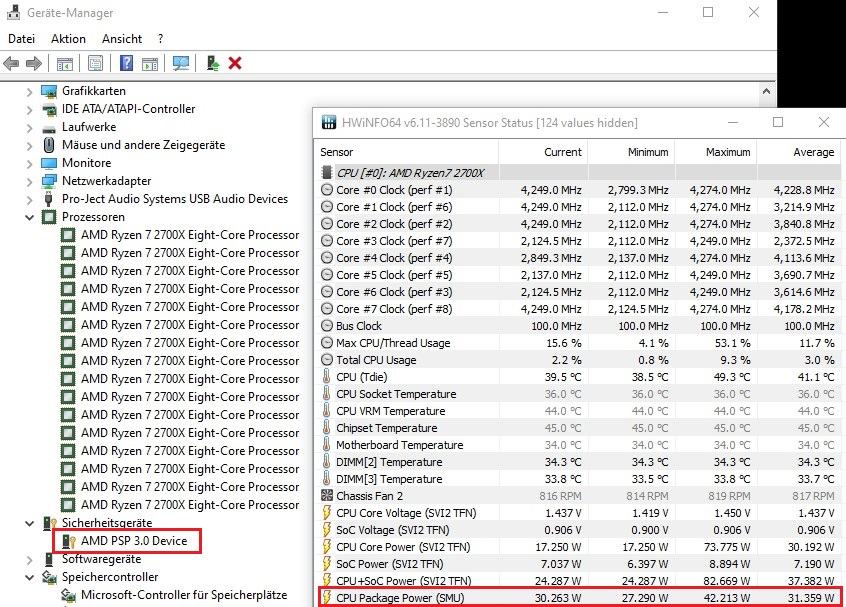Screen dimensions: 846x607
Task: Select the Pro-Ject Audio Systems USB Audio Devices entry
Action: (175, 199)
